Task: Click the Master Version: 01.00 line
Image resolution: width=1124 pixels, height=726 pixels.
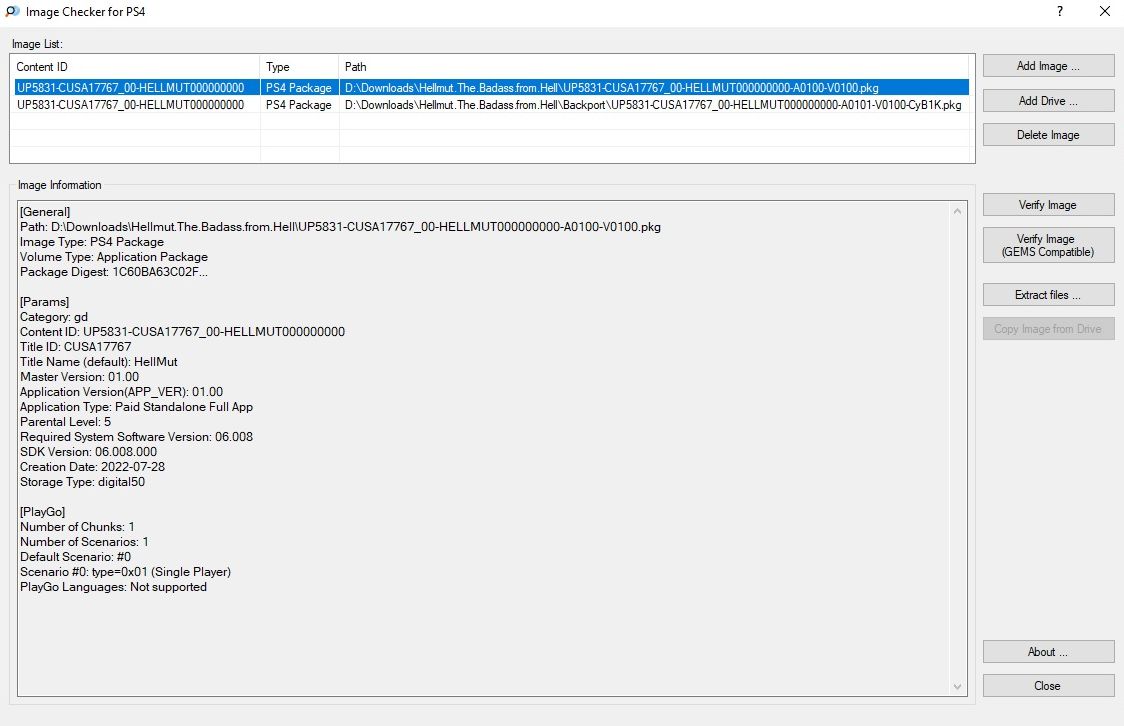Action: (80, 377)
